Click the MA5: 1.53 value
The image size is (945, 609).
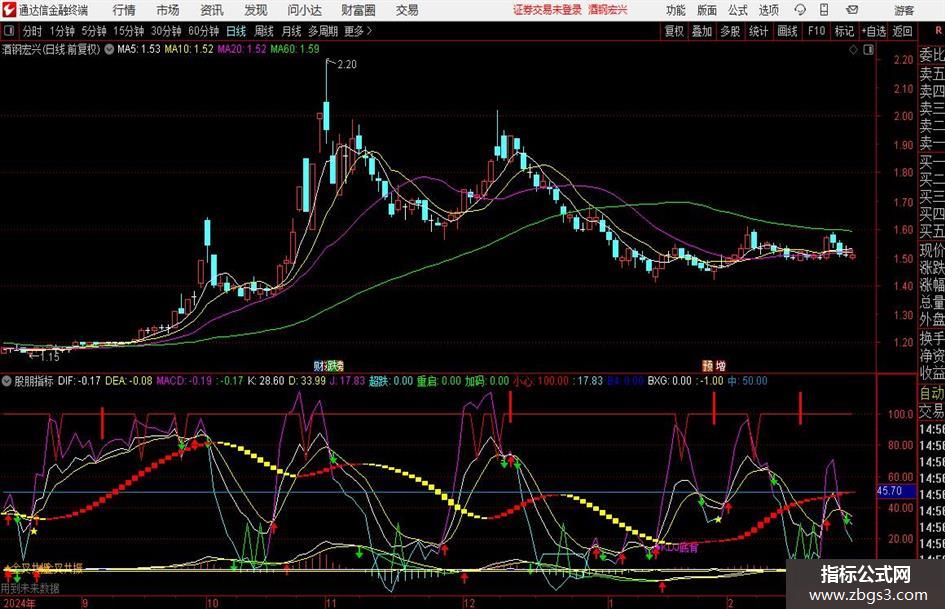[x=139, y=49]
